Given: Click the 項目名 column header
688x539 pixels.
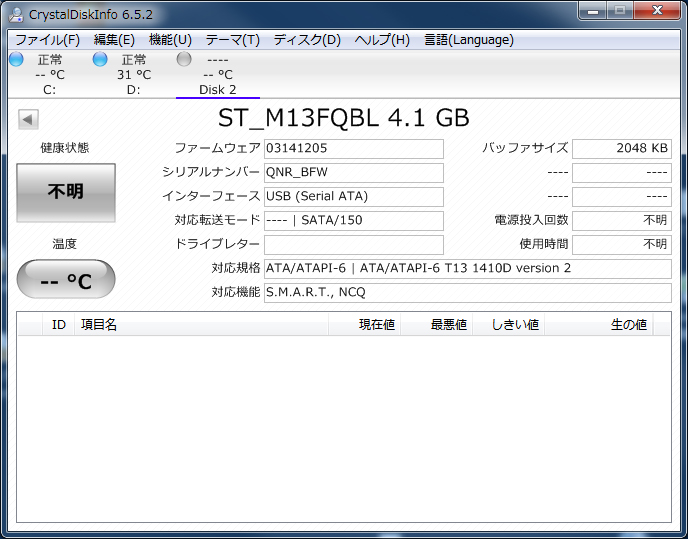Looking at the screenshot, I should click(201, 325).
